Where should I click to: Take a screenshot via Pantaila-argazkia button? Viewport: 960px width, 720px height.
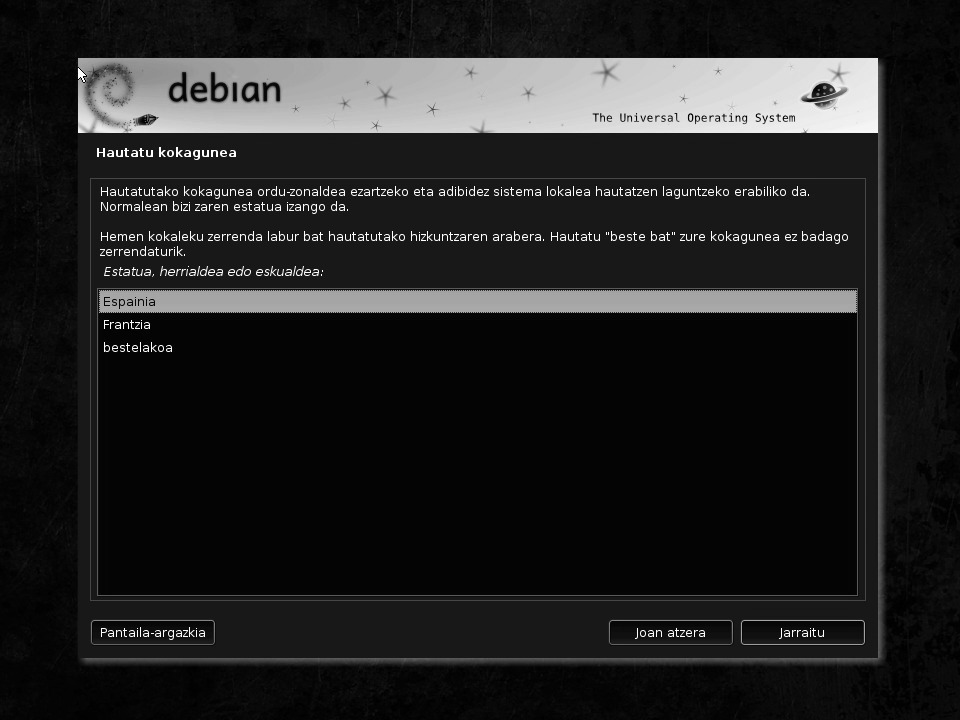152,632
